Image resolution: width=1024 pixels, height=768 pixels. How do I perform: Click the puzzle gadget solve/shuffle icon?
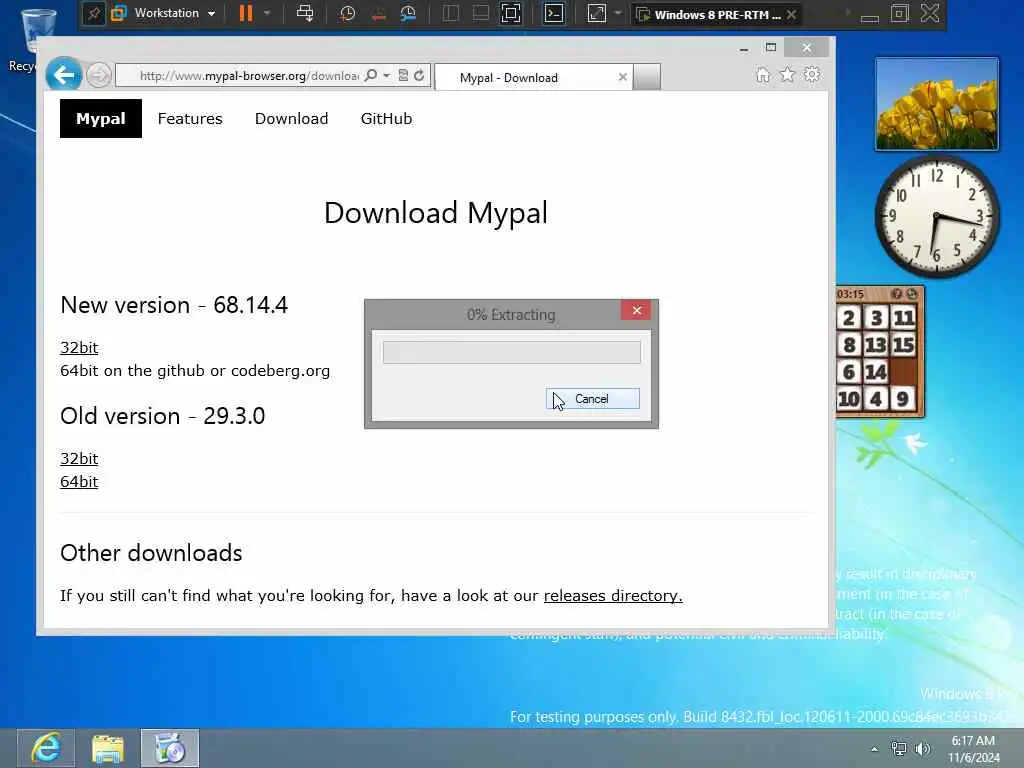click(x=912, y=294)
